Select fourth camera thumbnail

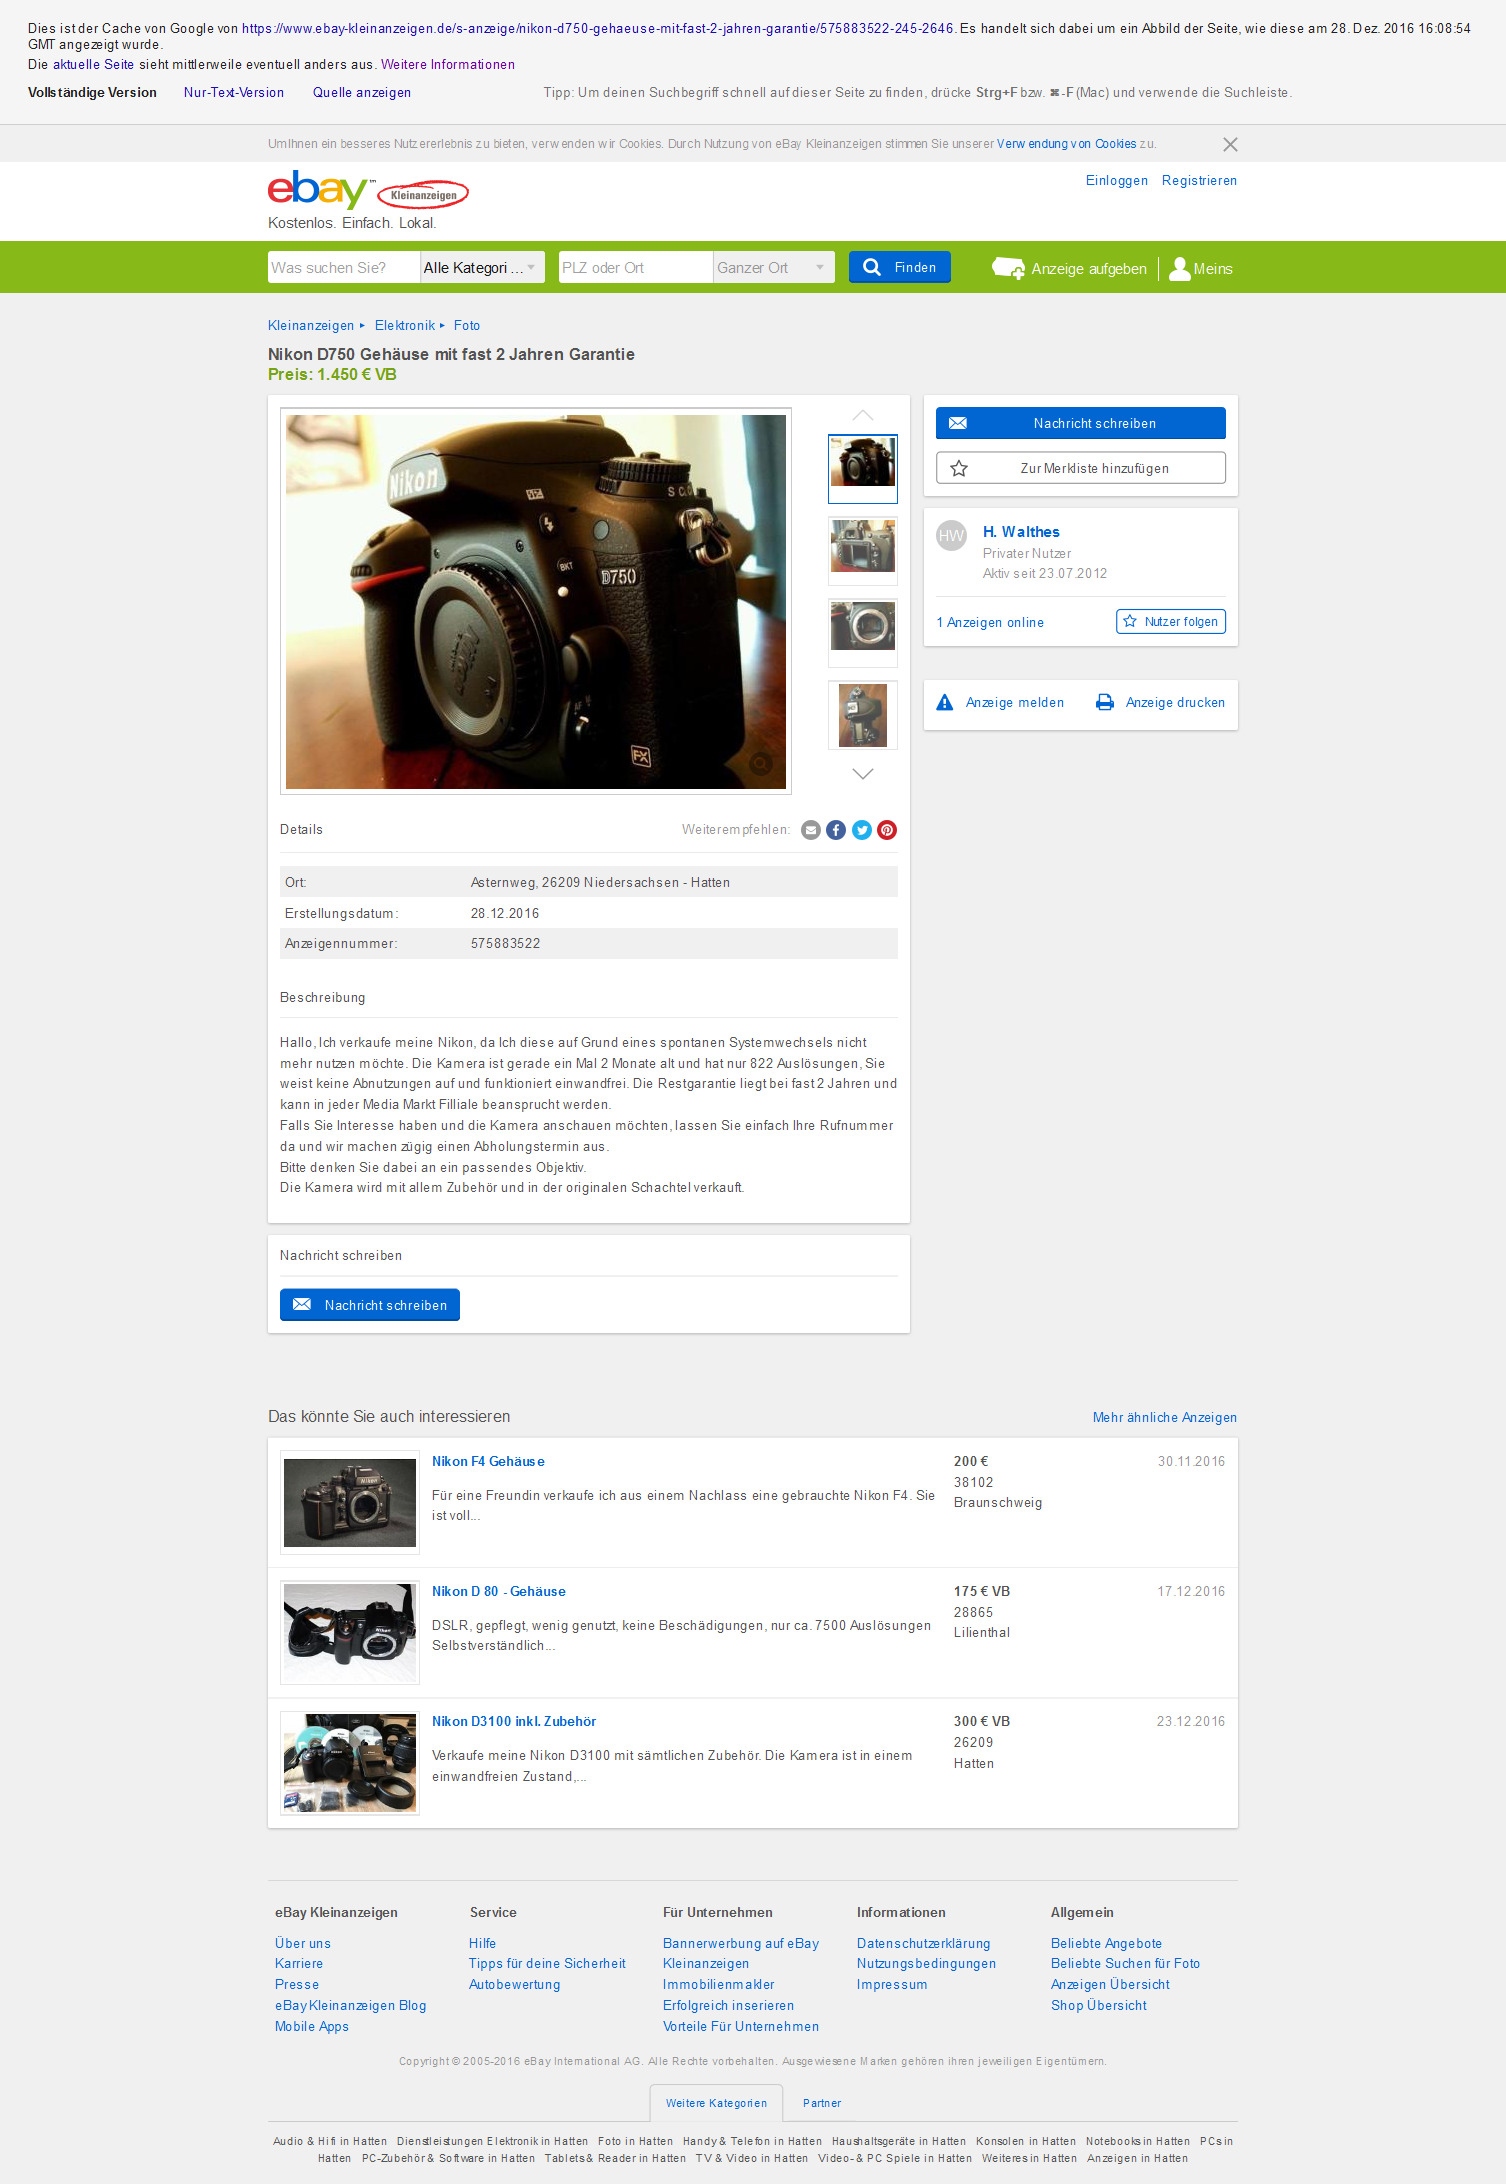tap(863, 715)
